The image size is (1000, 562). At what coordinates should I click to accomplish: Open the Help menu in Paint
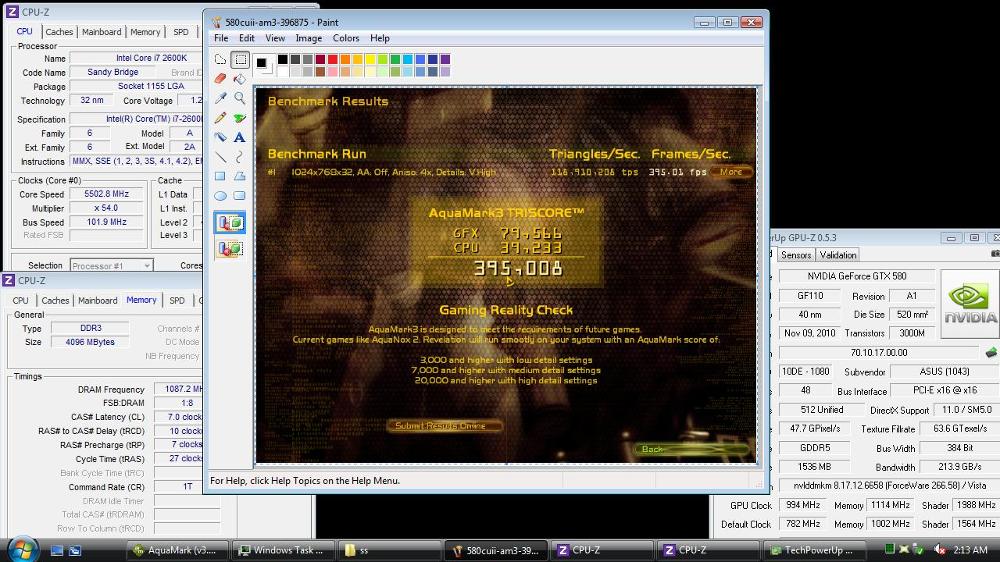coord(379,38)
